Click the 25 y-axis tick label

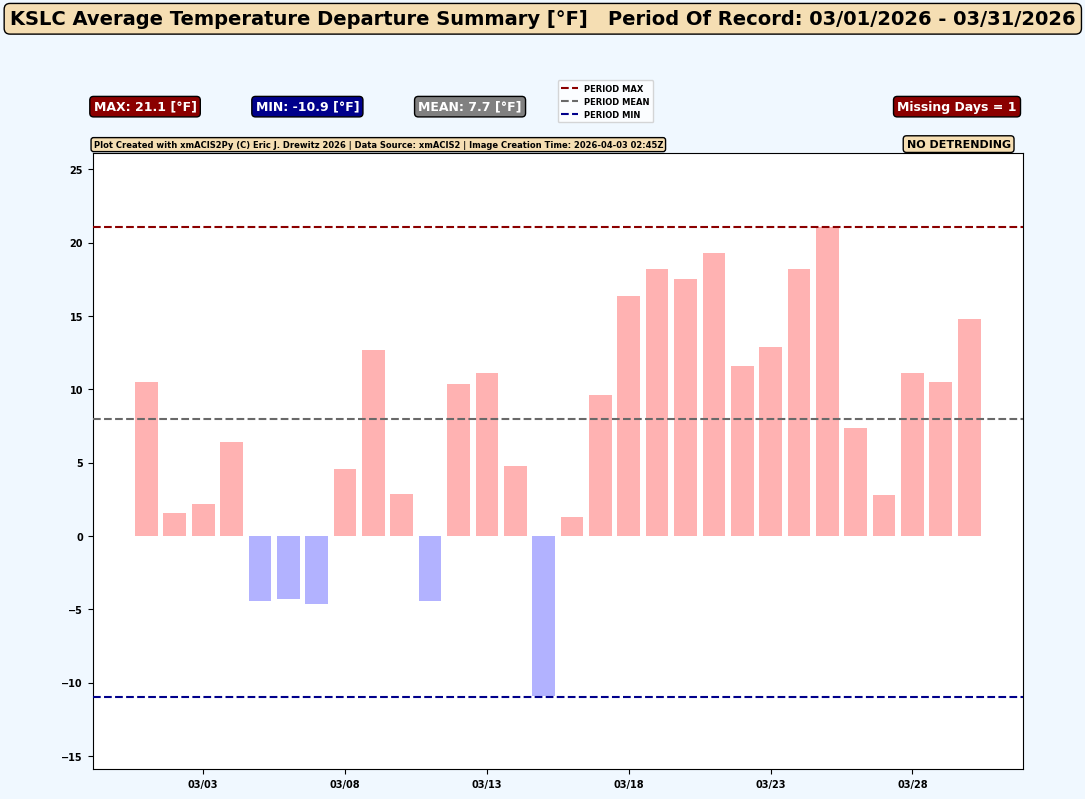click(76, 170)
